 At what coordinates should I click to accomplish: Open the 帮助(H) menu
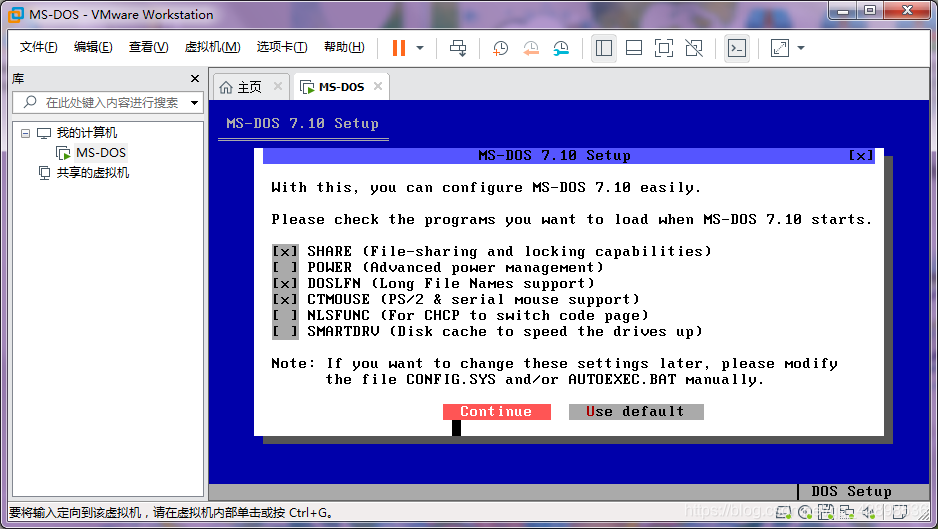coord(344,47)
